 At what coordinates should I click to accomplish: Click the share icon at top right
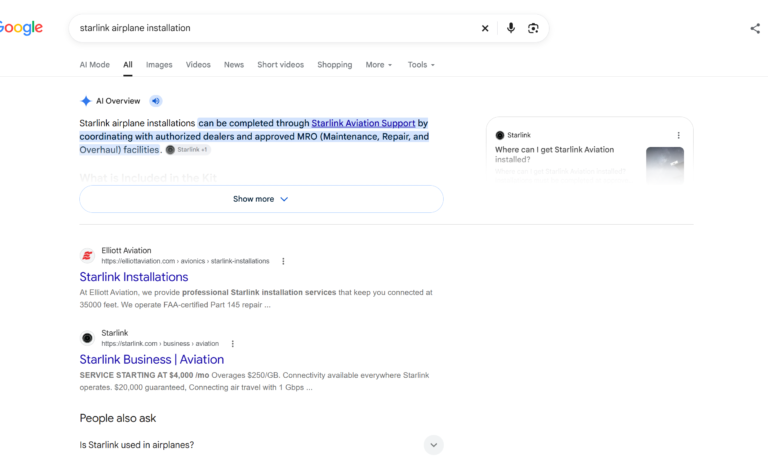click(x=755, y=28)
